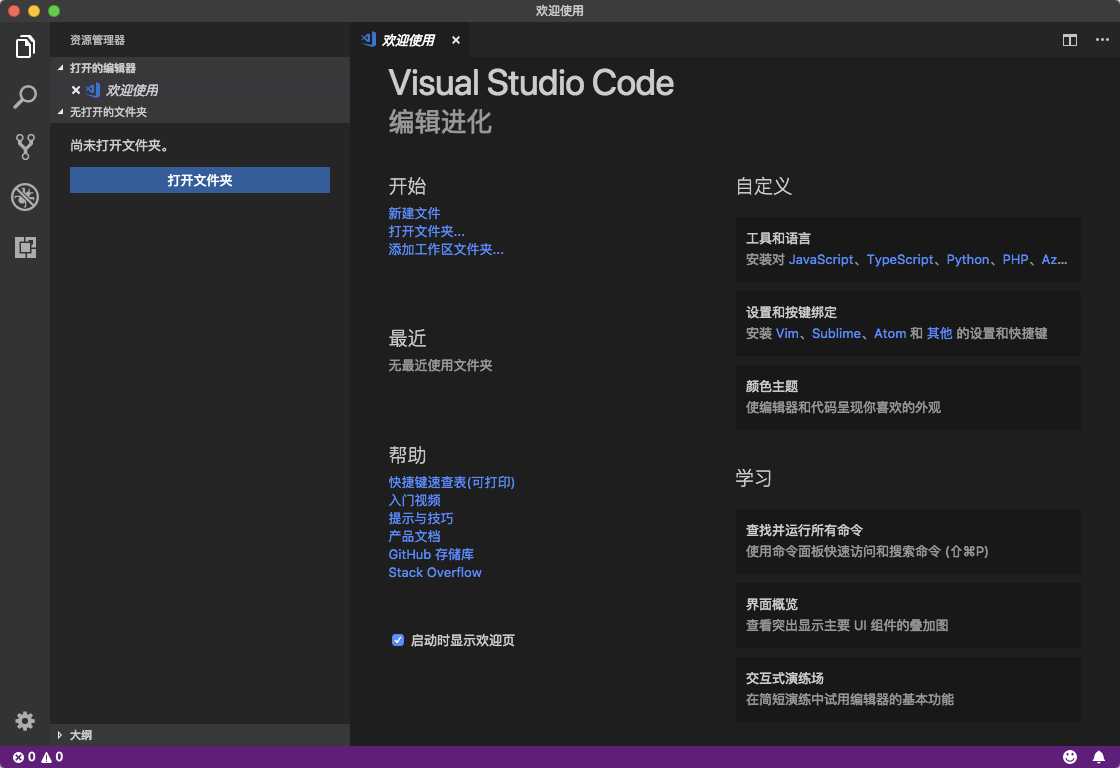Viewport: 1120px width, 768px height.
Task: Open the Extensions view icon
Action: tap(25, 247)
